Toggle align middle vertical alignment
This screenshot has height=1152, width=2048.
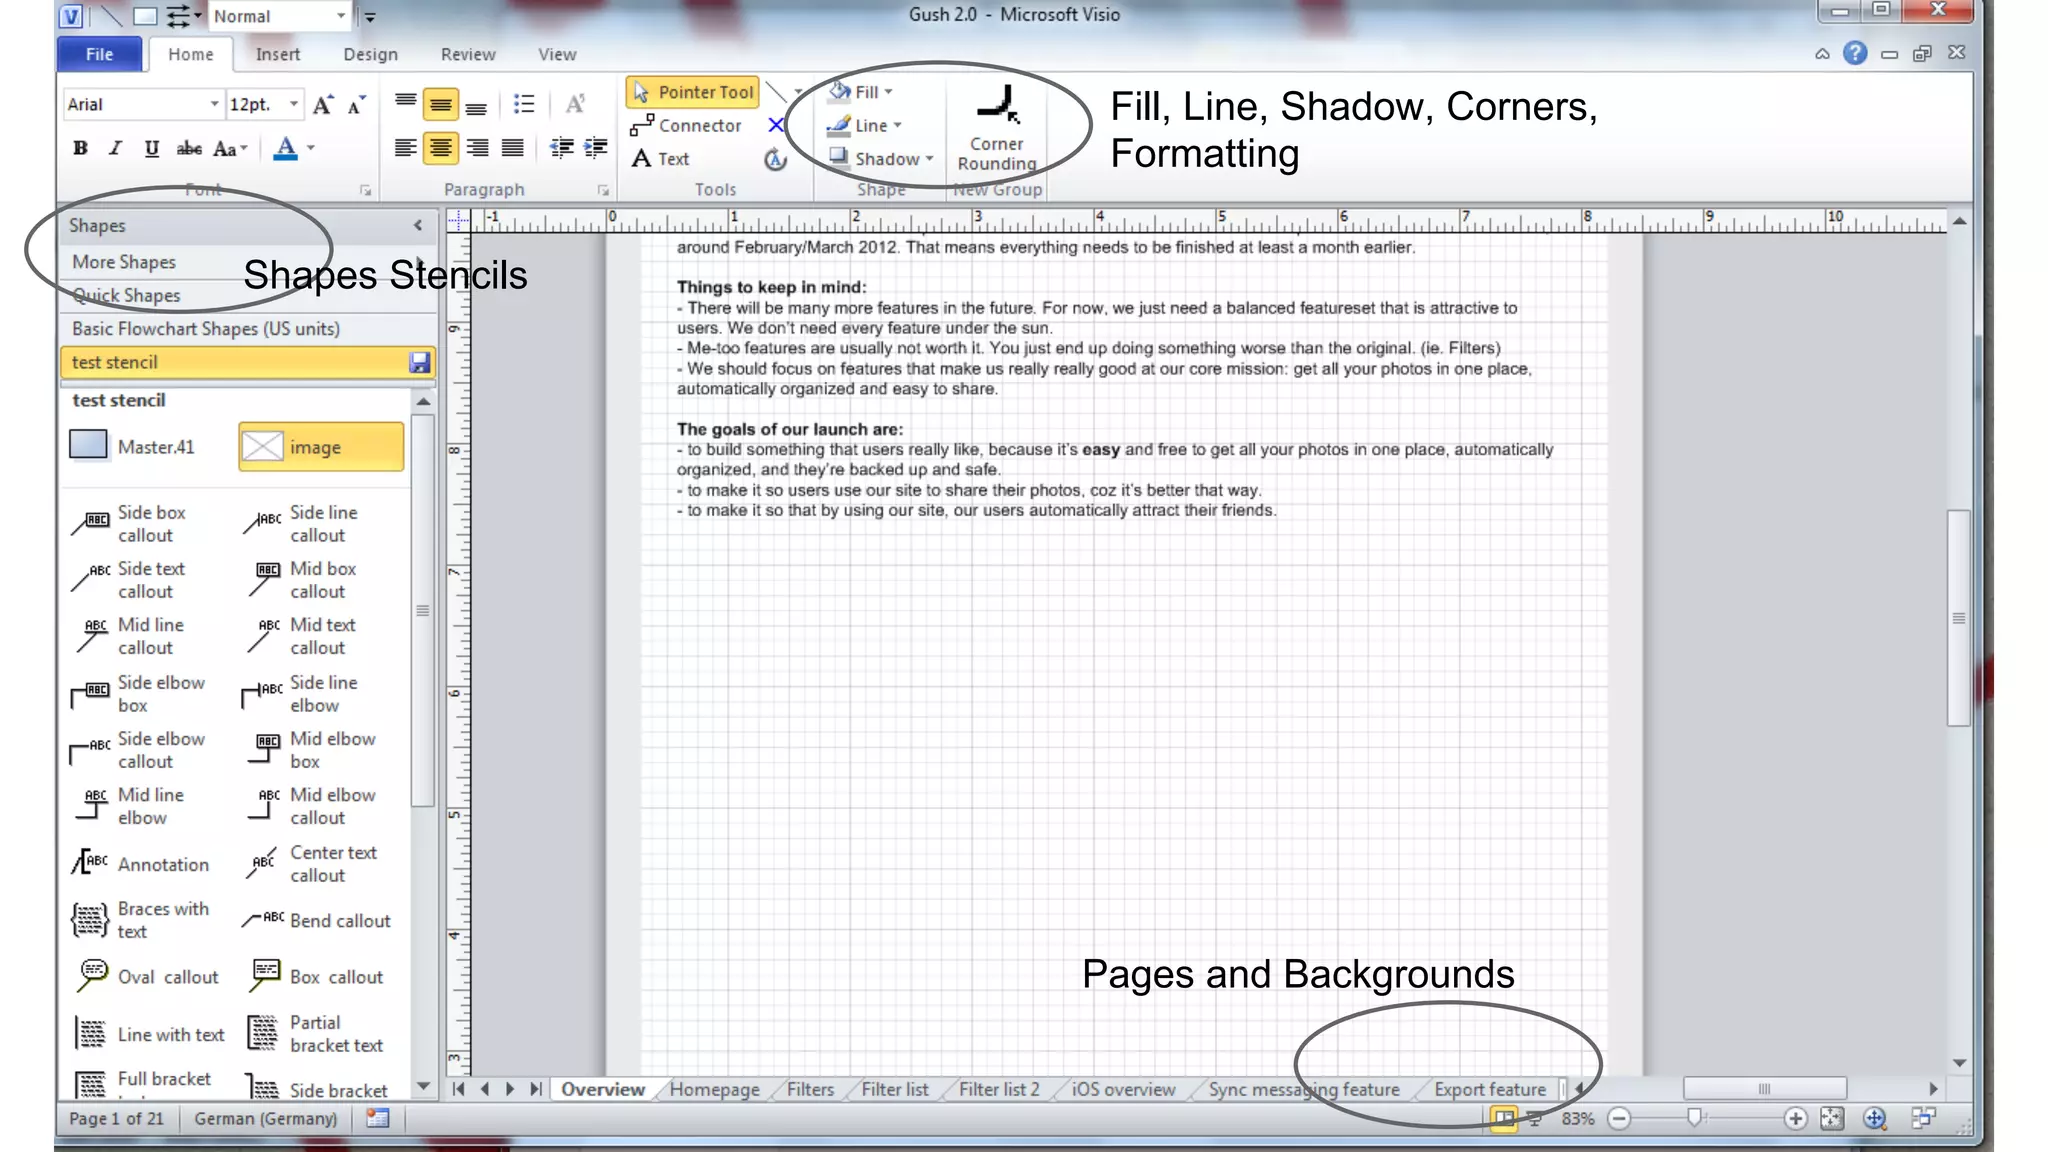click(x=441, y=103)
